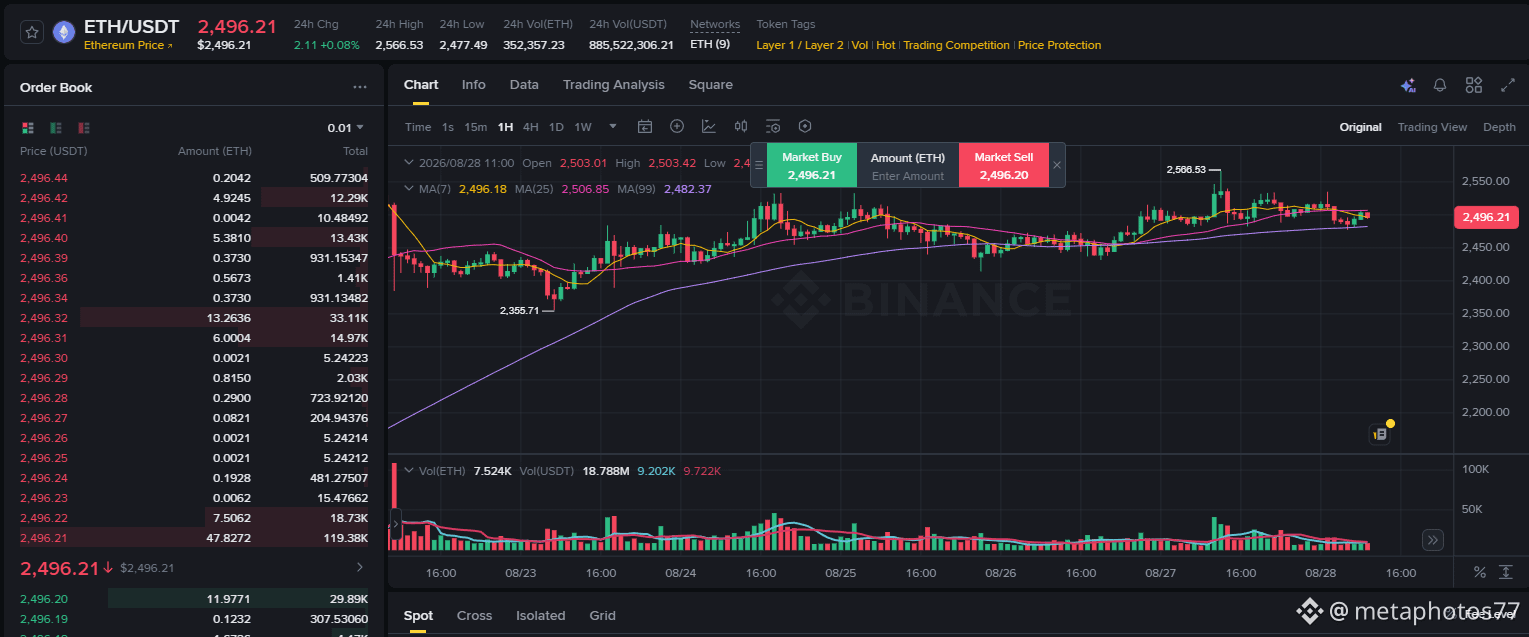Open the 0.01 price precision dropdown
This screenshot has height=637, width=1529.
[x=346, y=128]
